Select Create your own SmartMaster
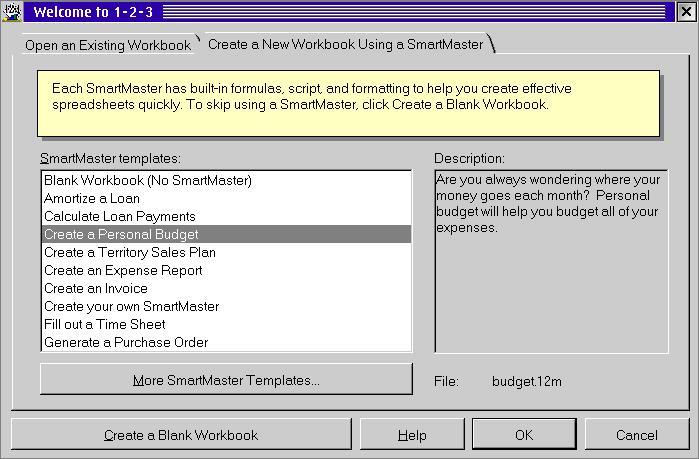 (x=226, y=306)
